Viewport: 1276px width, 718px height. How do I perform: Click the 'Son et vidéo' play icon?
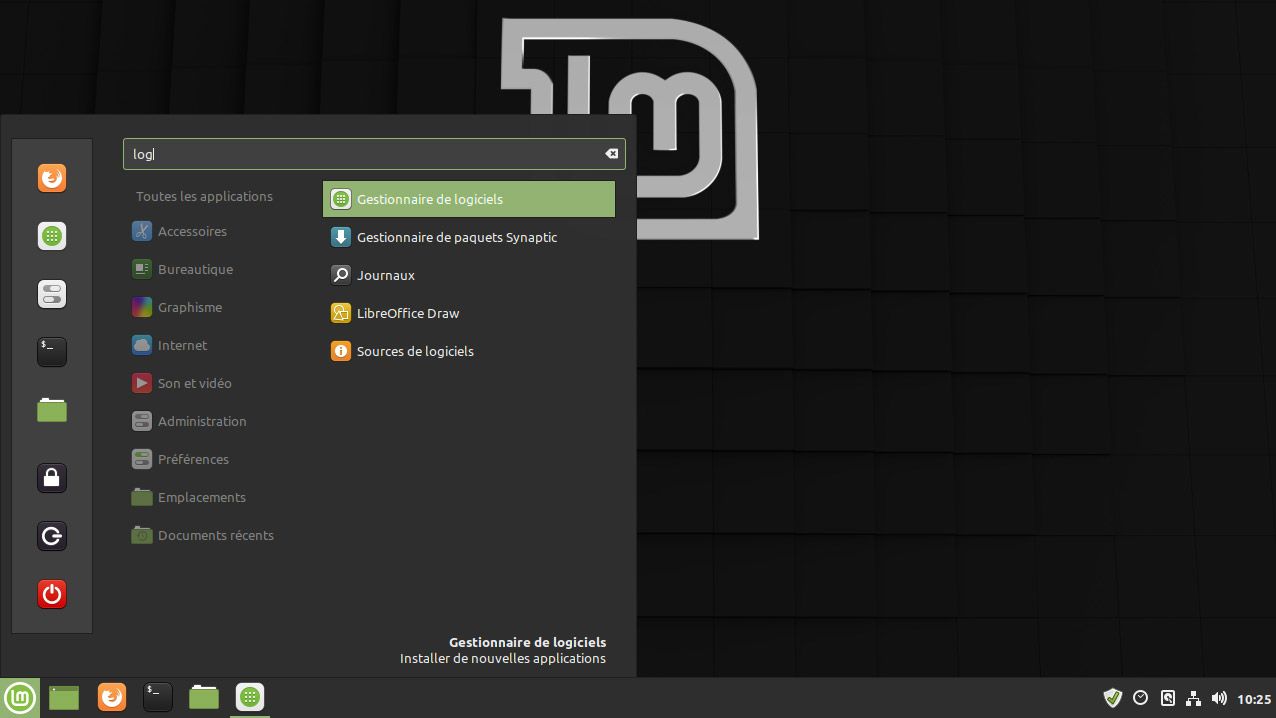142,383
